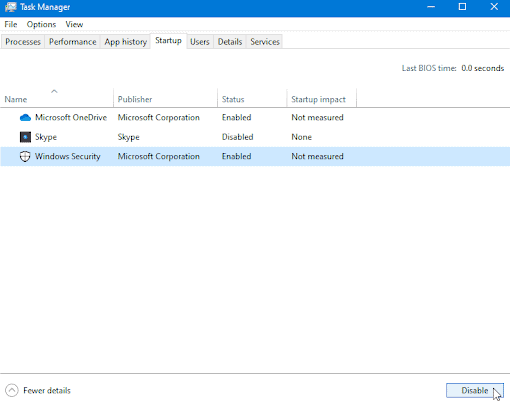This screenshot has height=407, width=510.
Task: Click the Disable button
Action: click(475, 390)
